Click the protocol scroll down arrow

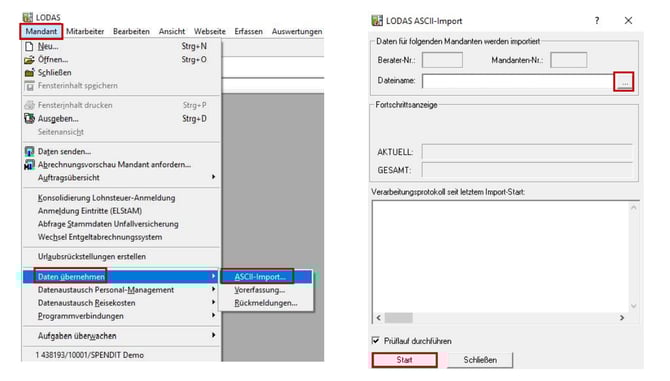[634, 306]
